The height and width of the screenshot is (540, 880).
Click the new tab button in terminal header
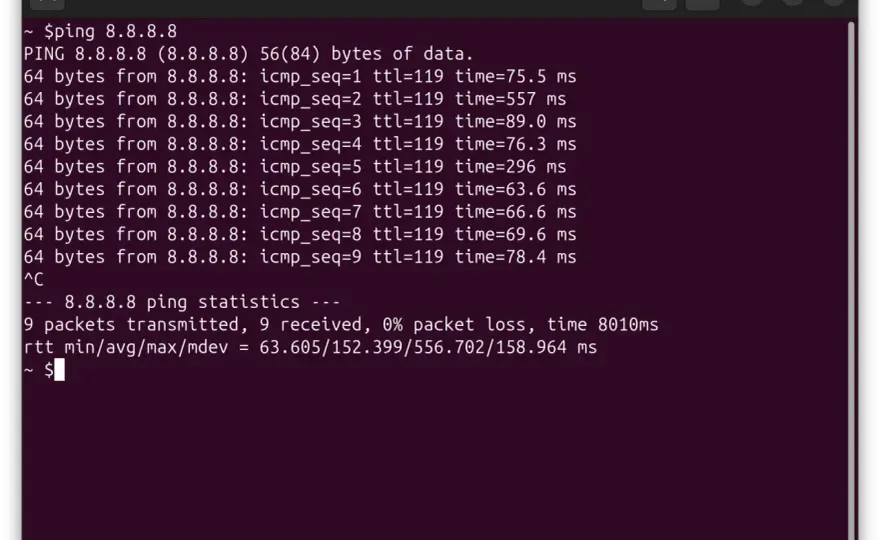[47, 4]
